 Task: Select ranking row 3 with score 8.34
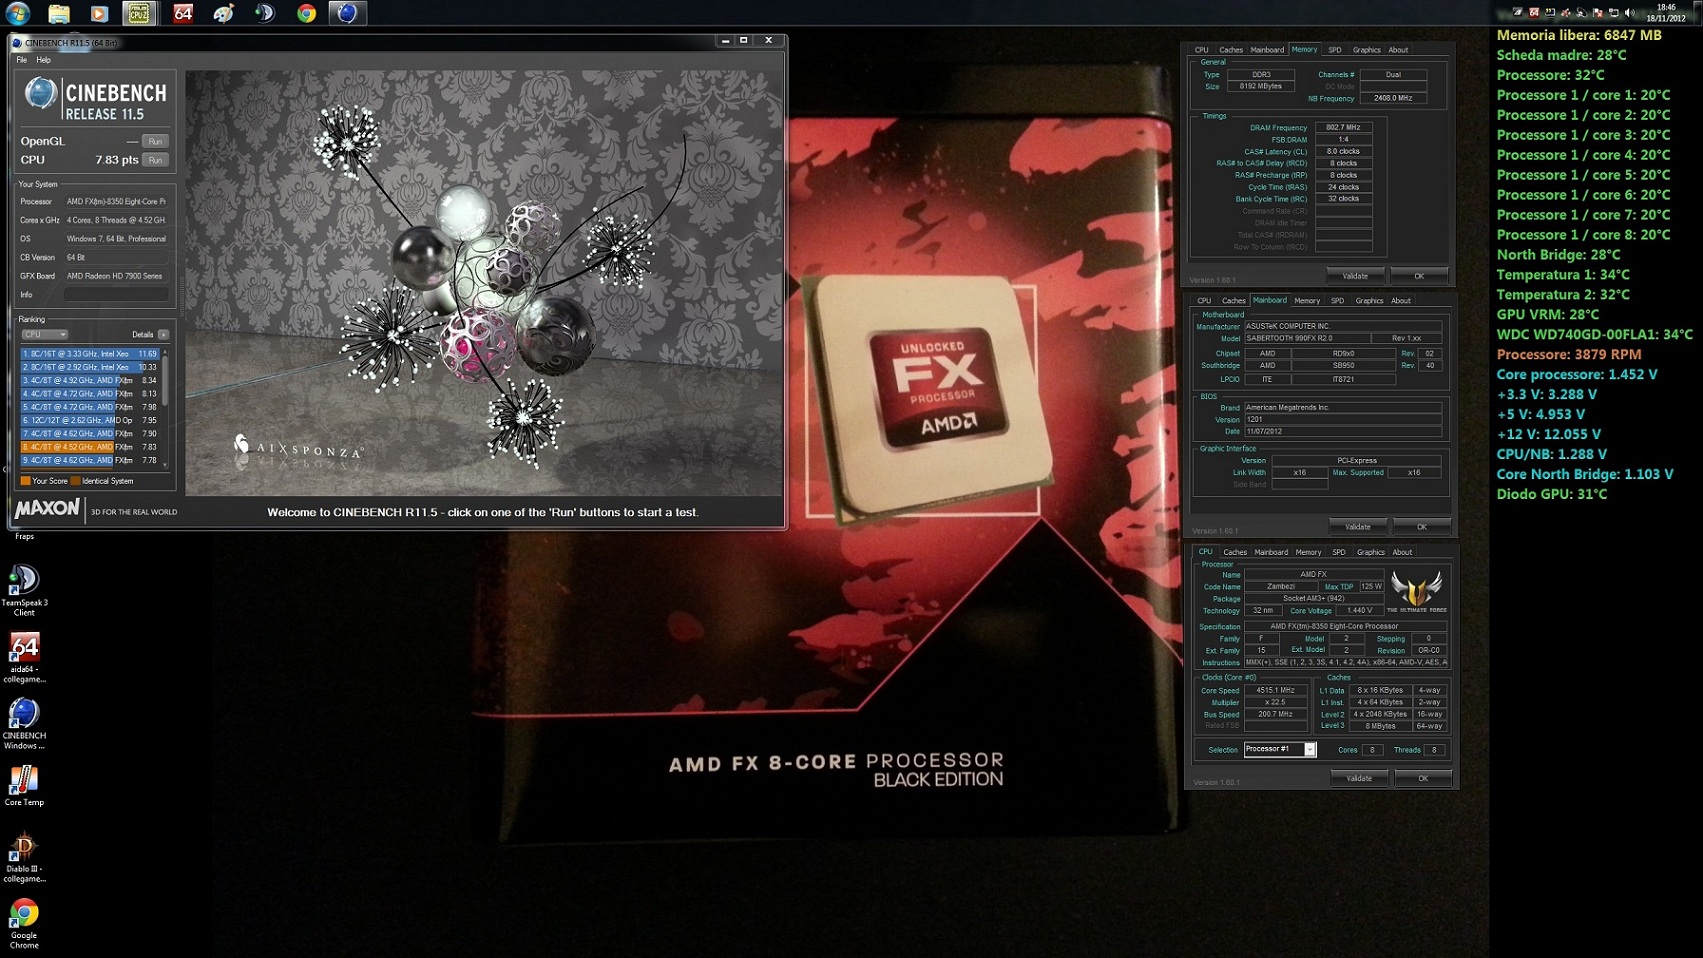pos(90,380)
